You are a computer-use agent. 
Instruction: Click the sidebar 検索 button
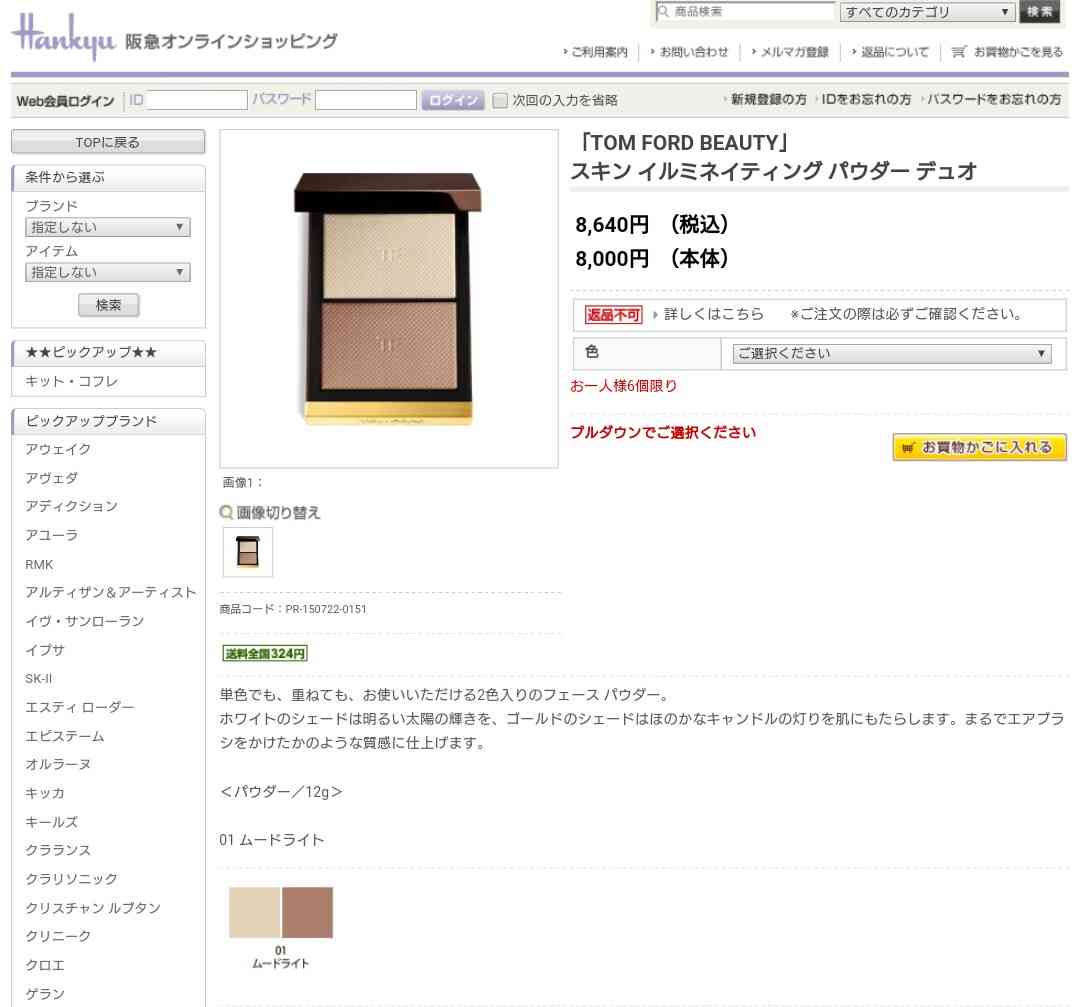[x=108, y=305]
